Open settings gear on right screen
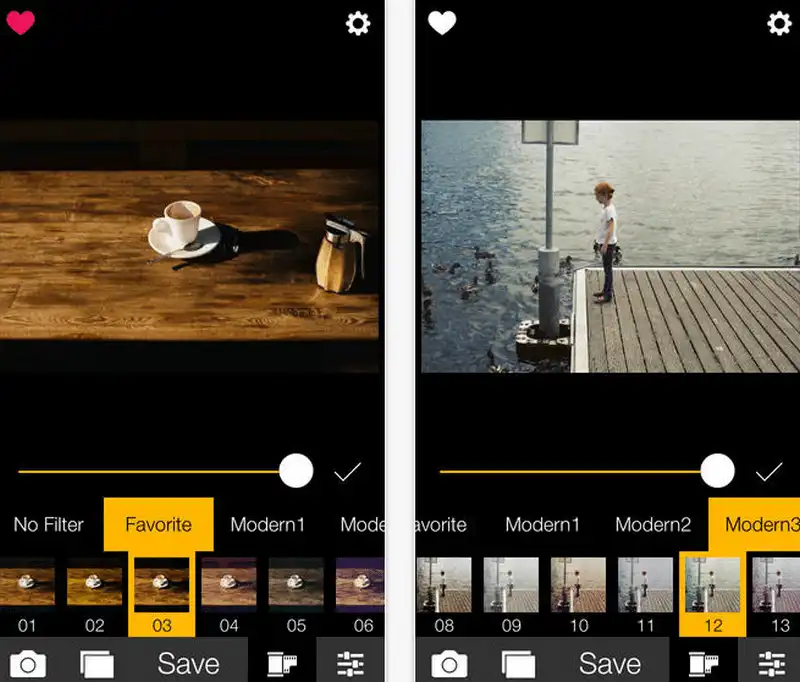This screenshot has width=800, height=682. click(779, 24)
